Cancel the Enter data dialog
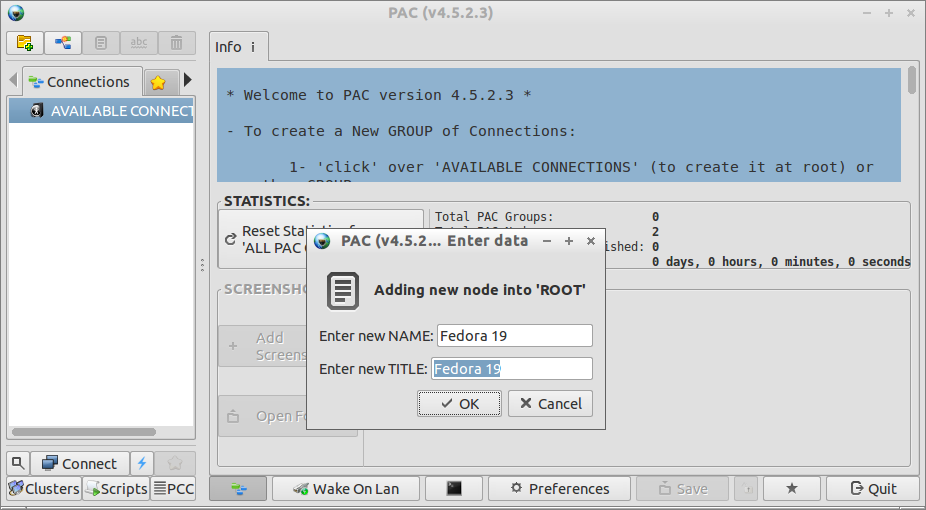Screen dimensions: 926x510 coord(550,403)
